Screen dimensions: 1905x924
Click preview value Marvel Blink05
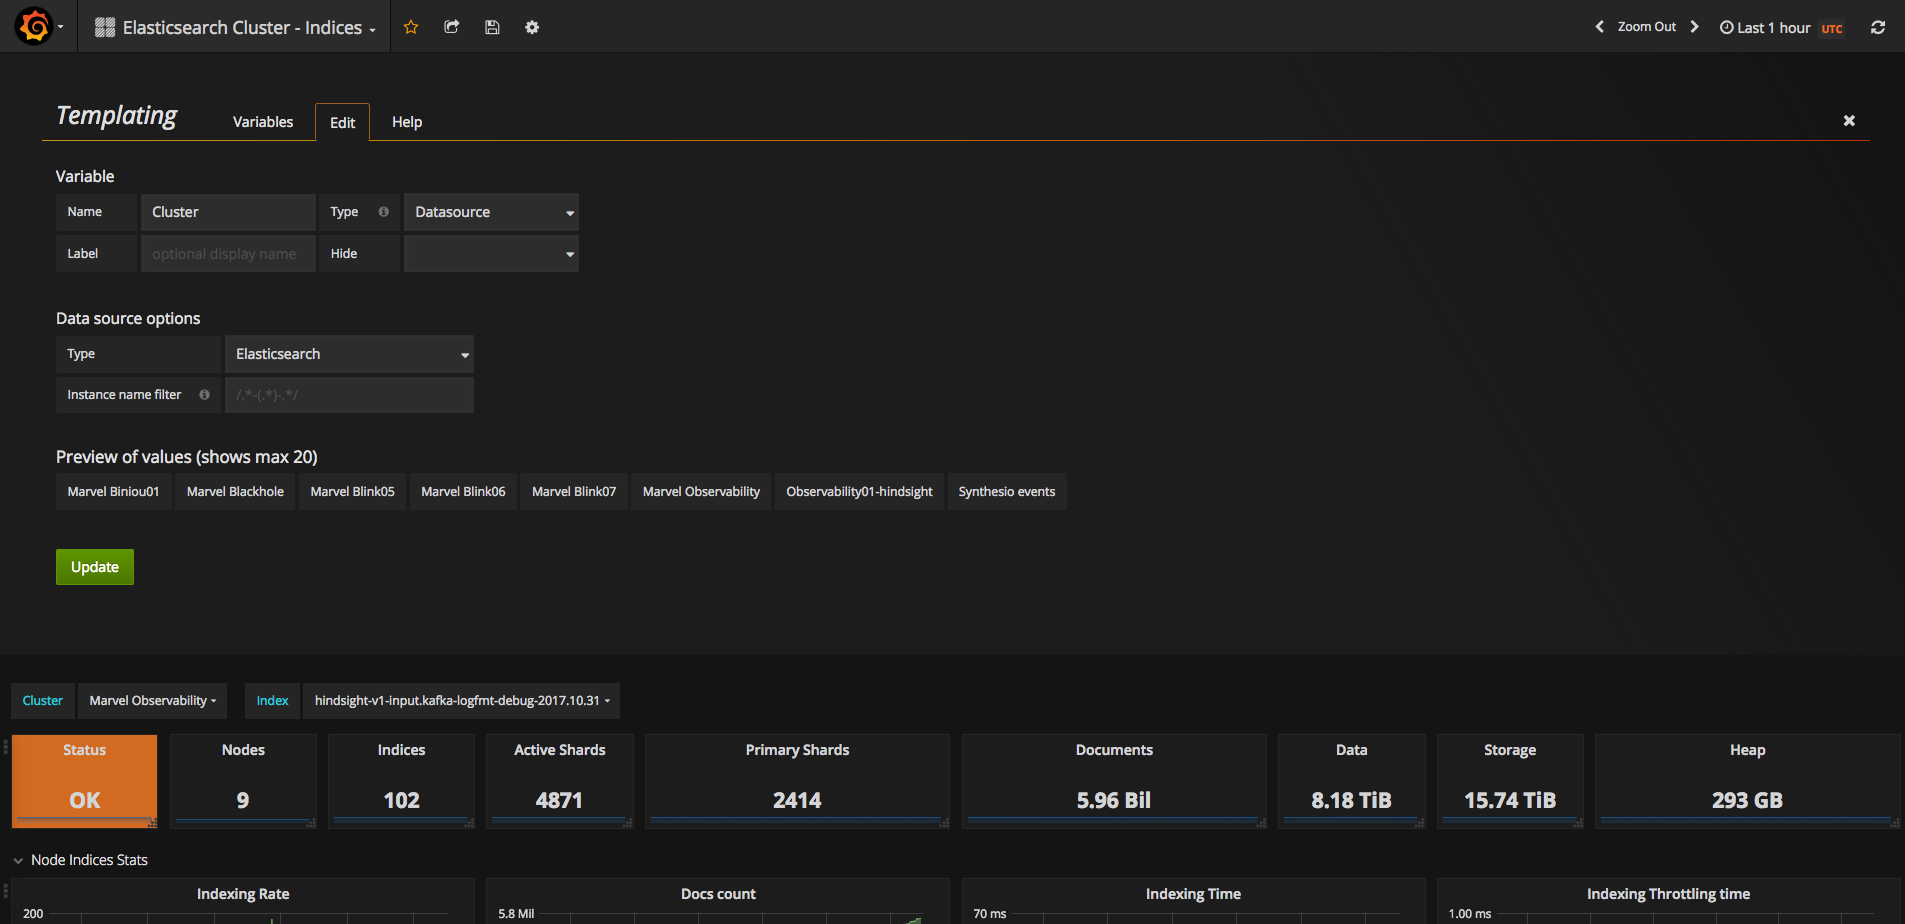coord(353,492)
